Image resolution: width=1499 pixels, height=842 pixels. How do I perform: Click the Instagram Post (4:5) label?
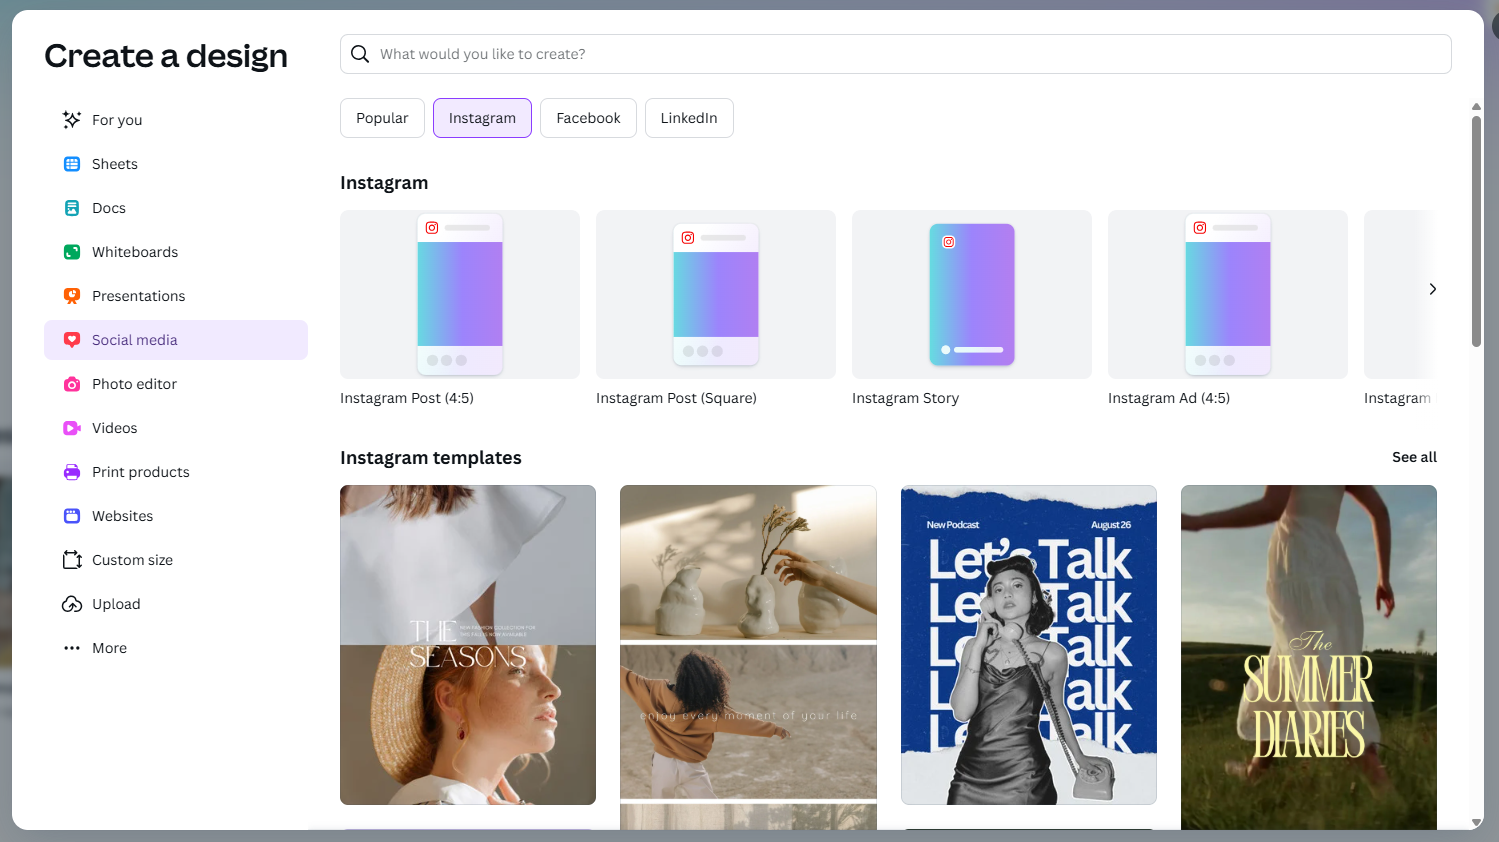pos(407,398)
